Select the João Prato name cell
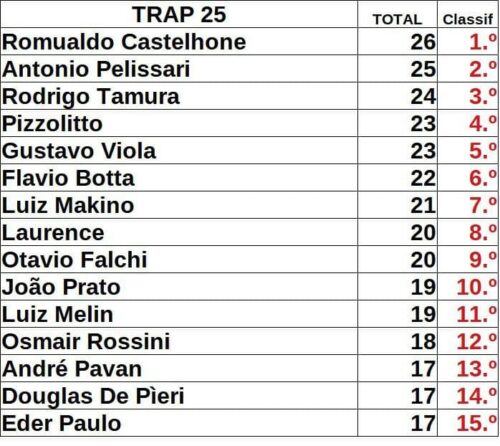The height and width of the screenshot is (446, 500). [x=179, y=287]
